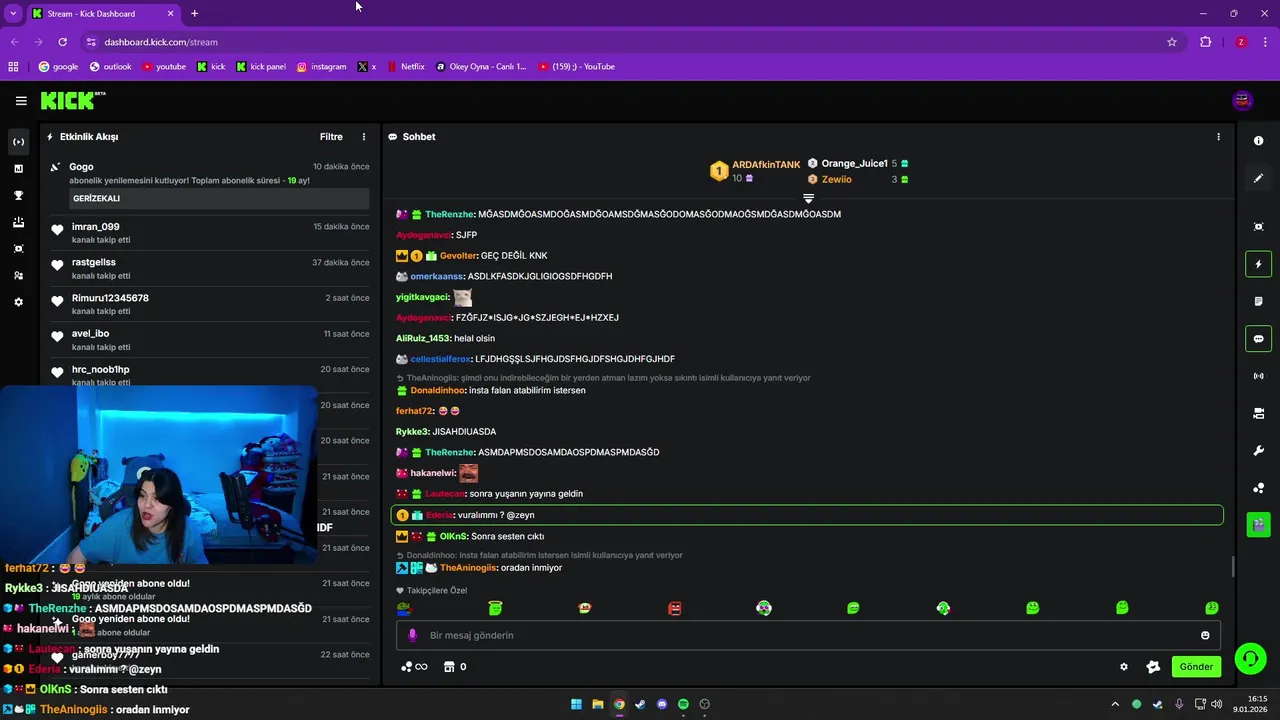The height and width of the screenshot is (720, 1280).
Task: Open three-dot menu of Sohbet panel
Action: click(1218, 137)
